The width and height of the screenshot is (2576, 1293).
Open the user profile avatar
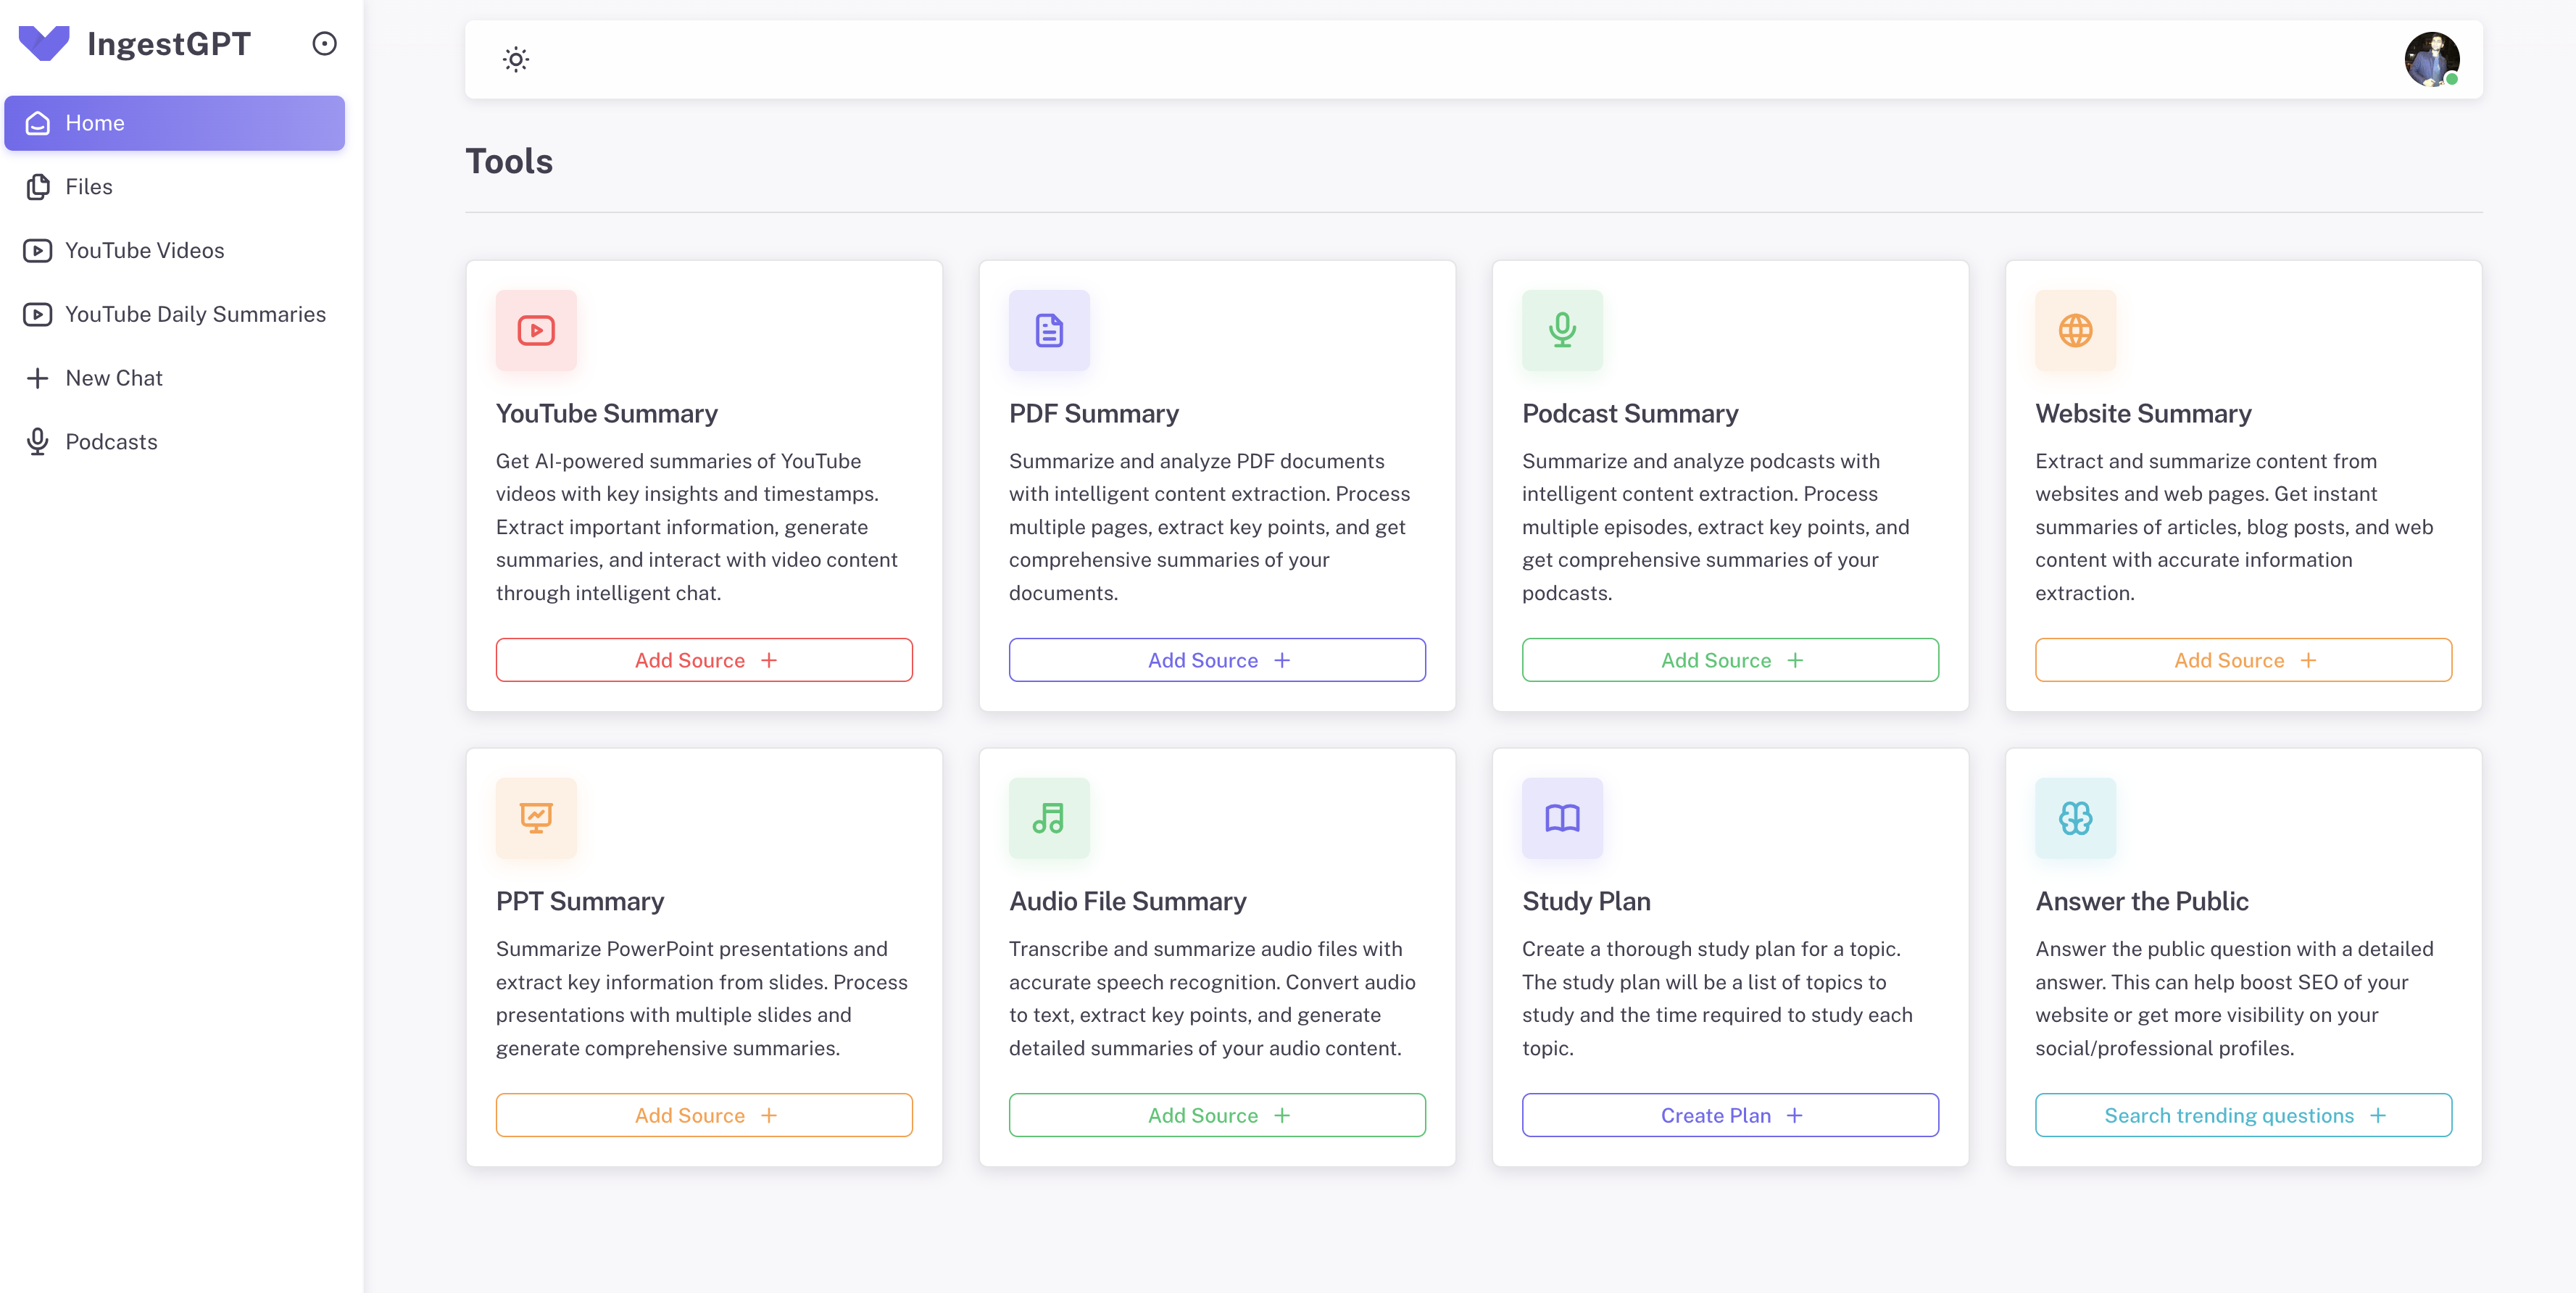[2431, 60]
